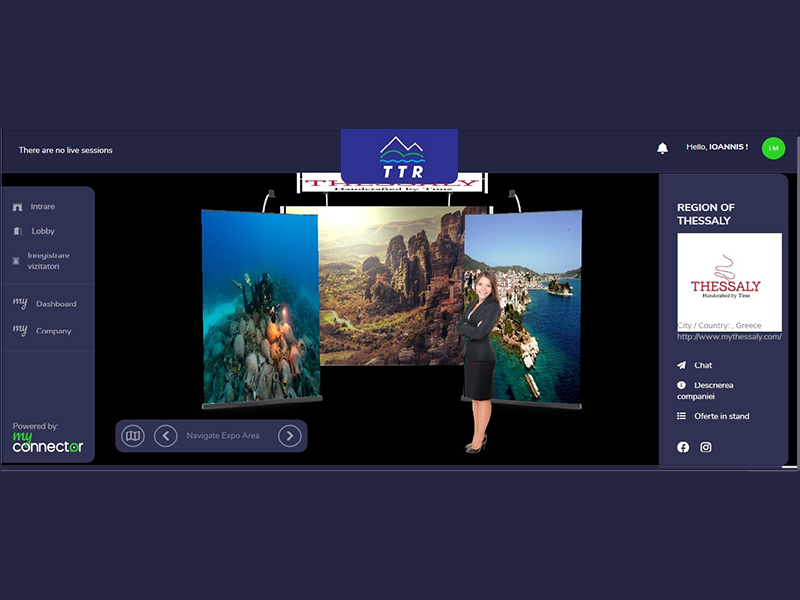Open the Instagram page icon
Viewport: 800px width, 600px height.
[x=706, y=447]
